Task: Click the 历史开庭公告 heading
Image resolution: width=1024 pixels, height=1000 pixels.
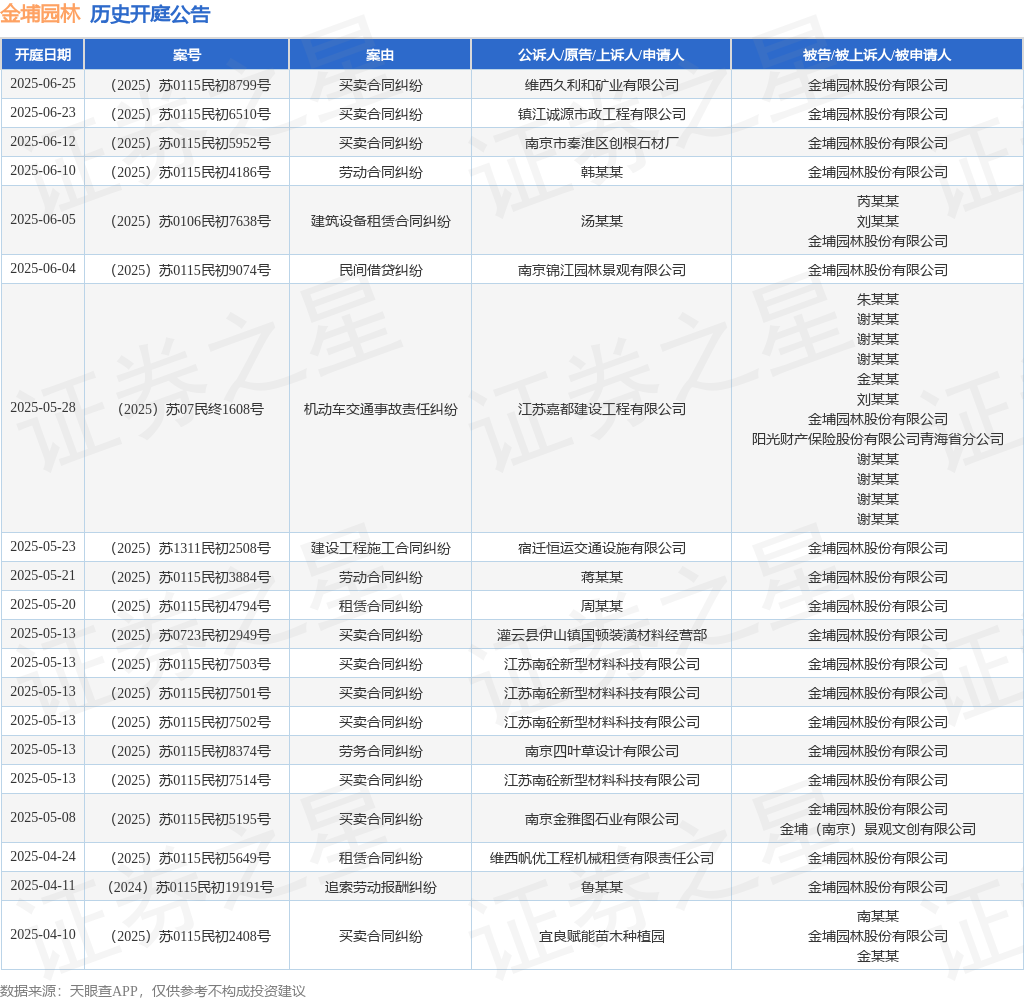Action: pos(150,14)
